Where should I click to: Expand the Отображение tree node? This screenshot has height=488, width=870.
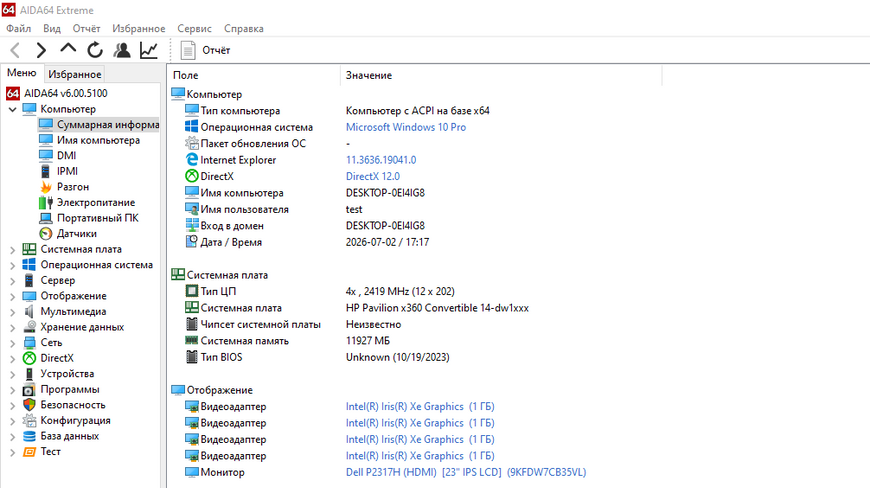(12, 296)
